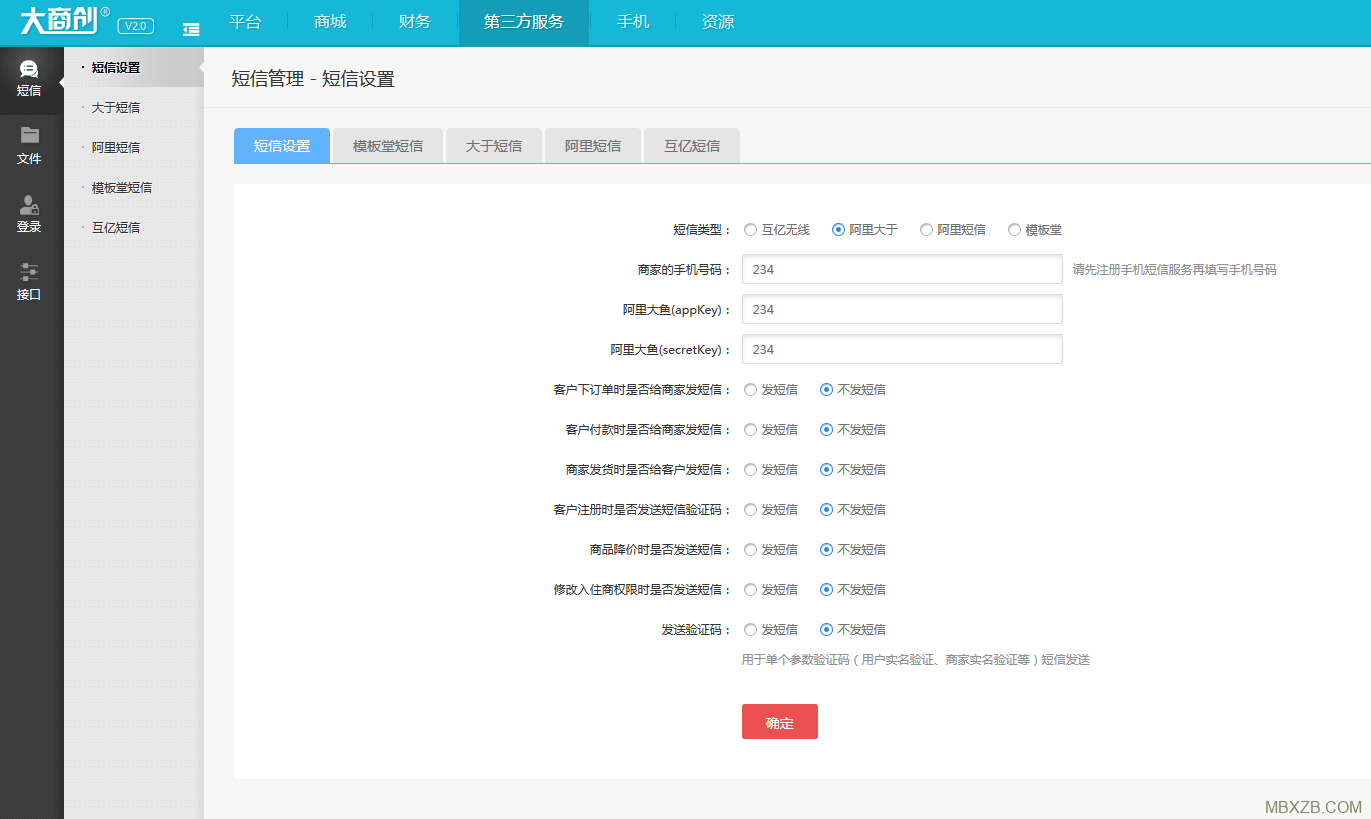Enable 发短信 for 客户付款时是否给商家发短信
The width and height of the screenshot is (1371, 819).
750,430
